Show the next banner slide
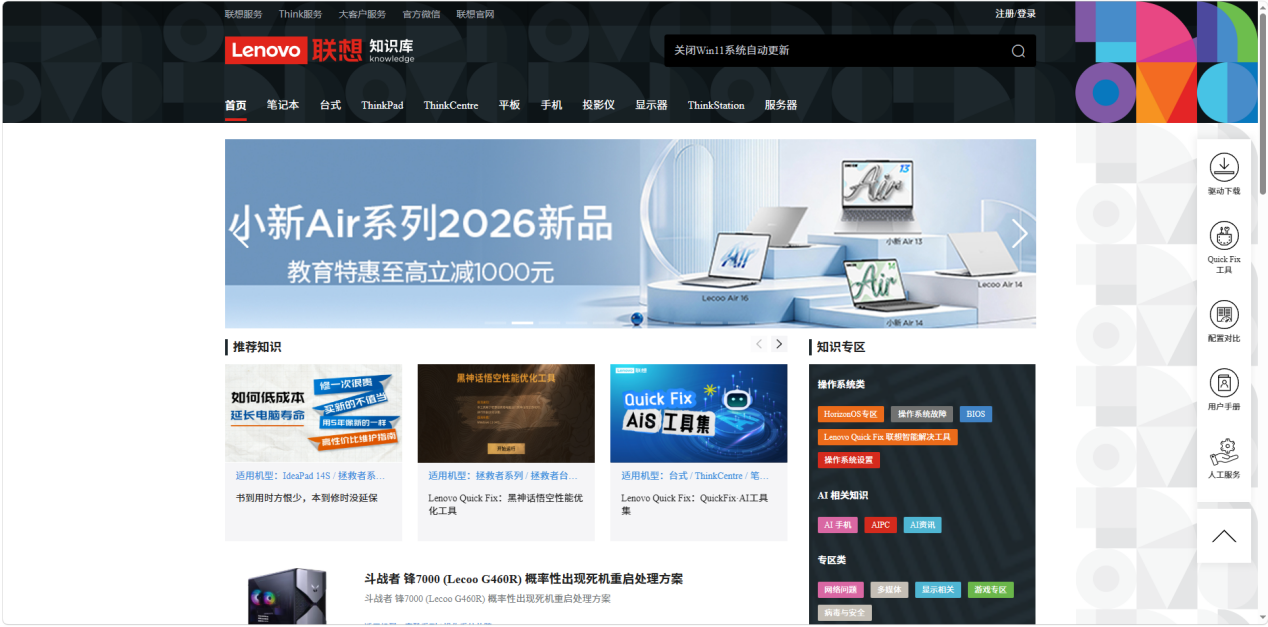1268x627 pixels. tap(1020, 233)
